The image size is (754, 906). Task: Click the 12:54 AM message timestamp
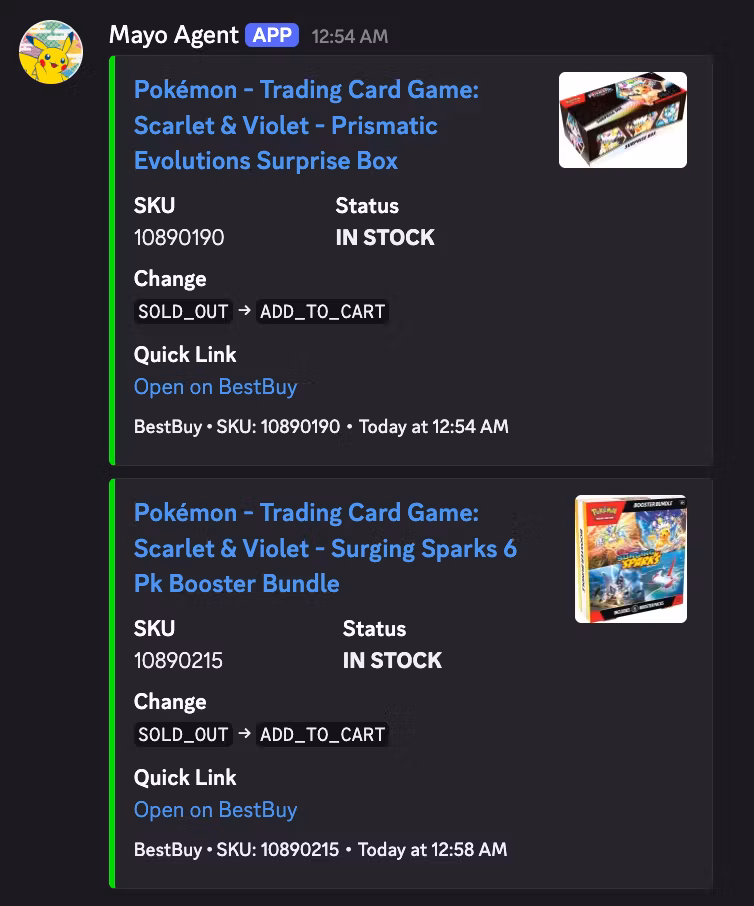point(350,36)
